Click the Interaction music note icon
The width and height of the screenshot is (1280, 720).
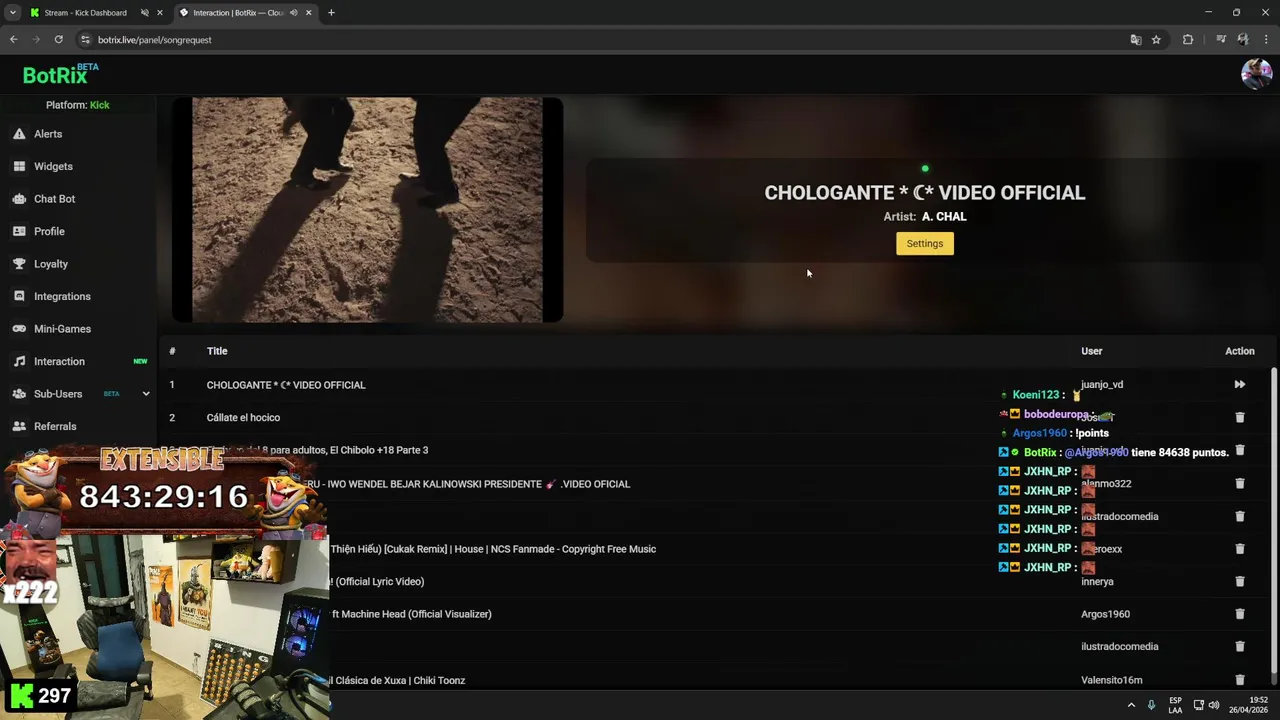[19, 361]
